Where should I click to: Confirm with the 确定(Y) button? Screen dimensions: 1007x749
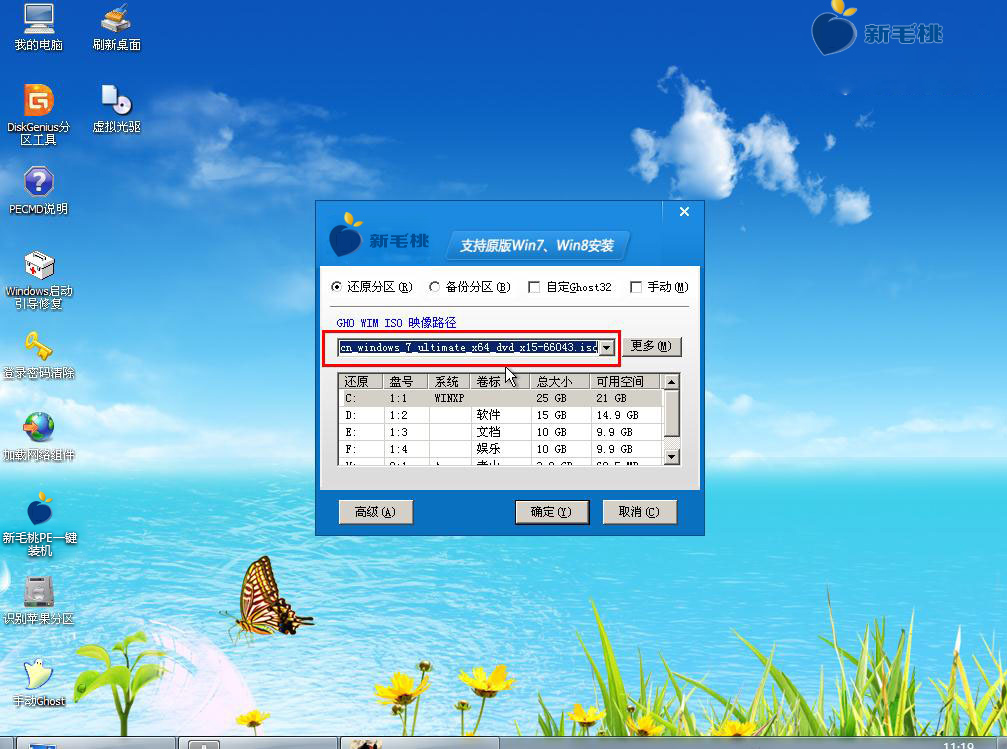click(552, 512)
